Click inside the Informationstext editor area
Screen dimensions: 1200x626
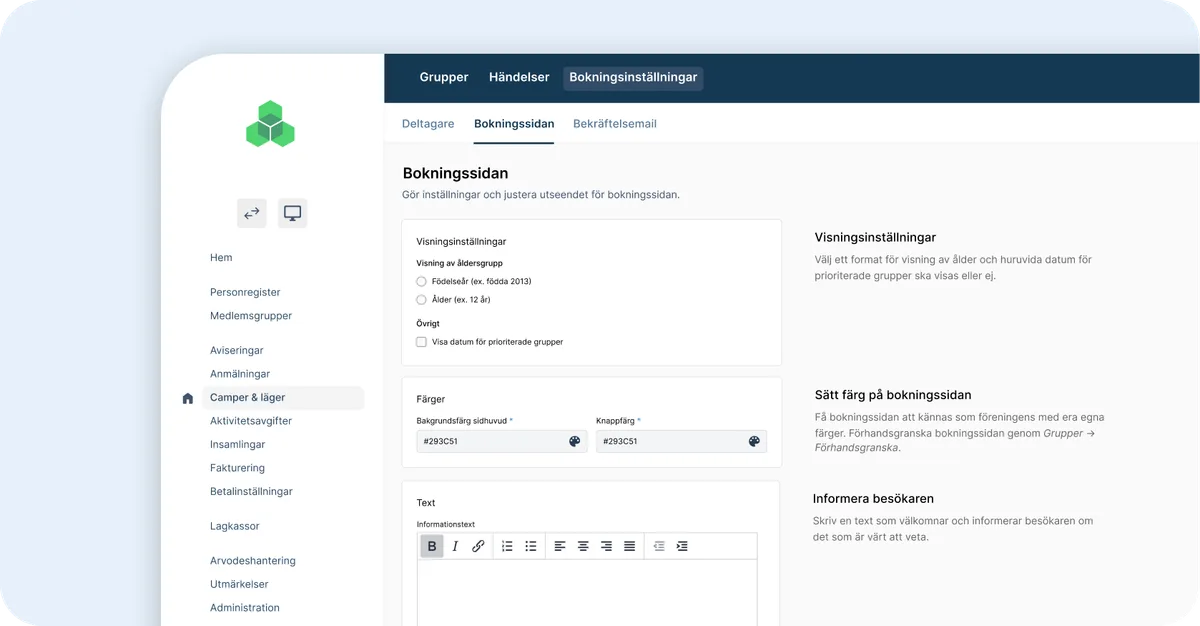(x=587, y=592)
